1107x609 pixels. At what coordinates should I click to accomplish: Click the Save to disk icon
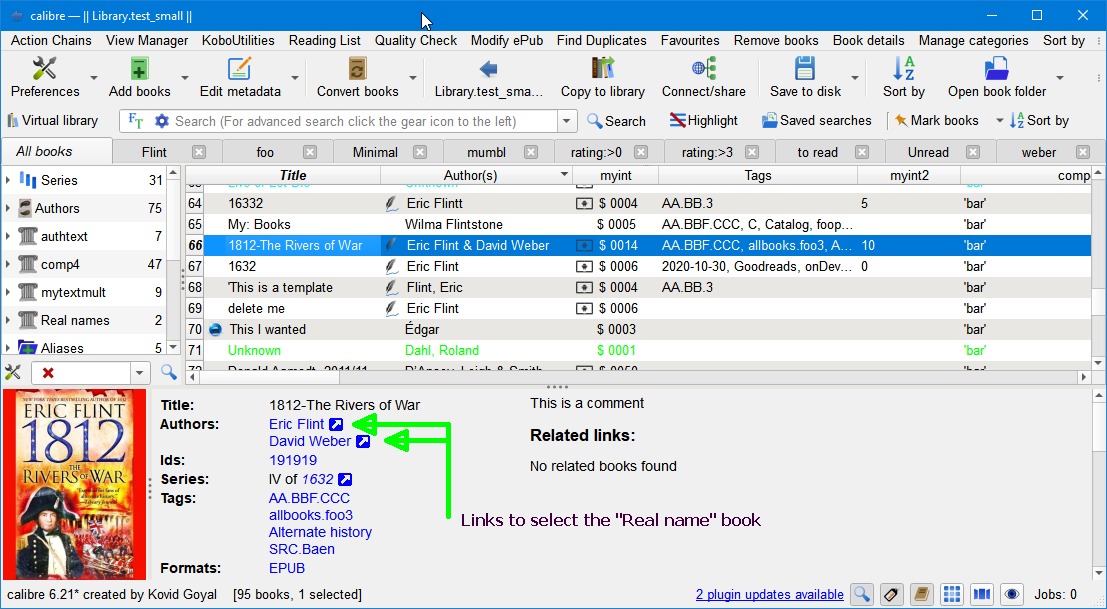click(x=805, y=69)
